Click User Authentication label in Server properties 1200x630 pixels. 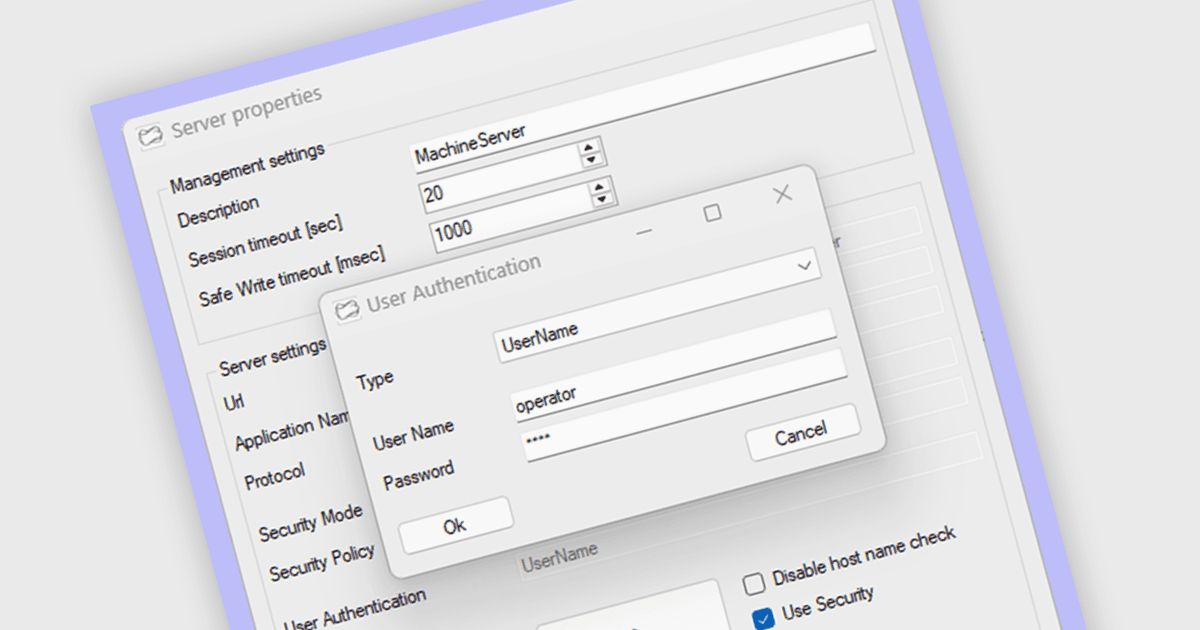[x=355, y=610]
